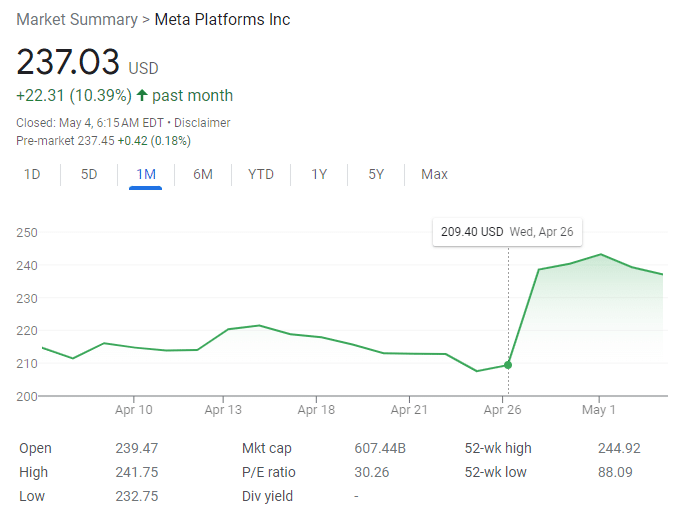
Task: Click the green data point on Apr 26
Action: pyautogui.click(x=508, y=365)
